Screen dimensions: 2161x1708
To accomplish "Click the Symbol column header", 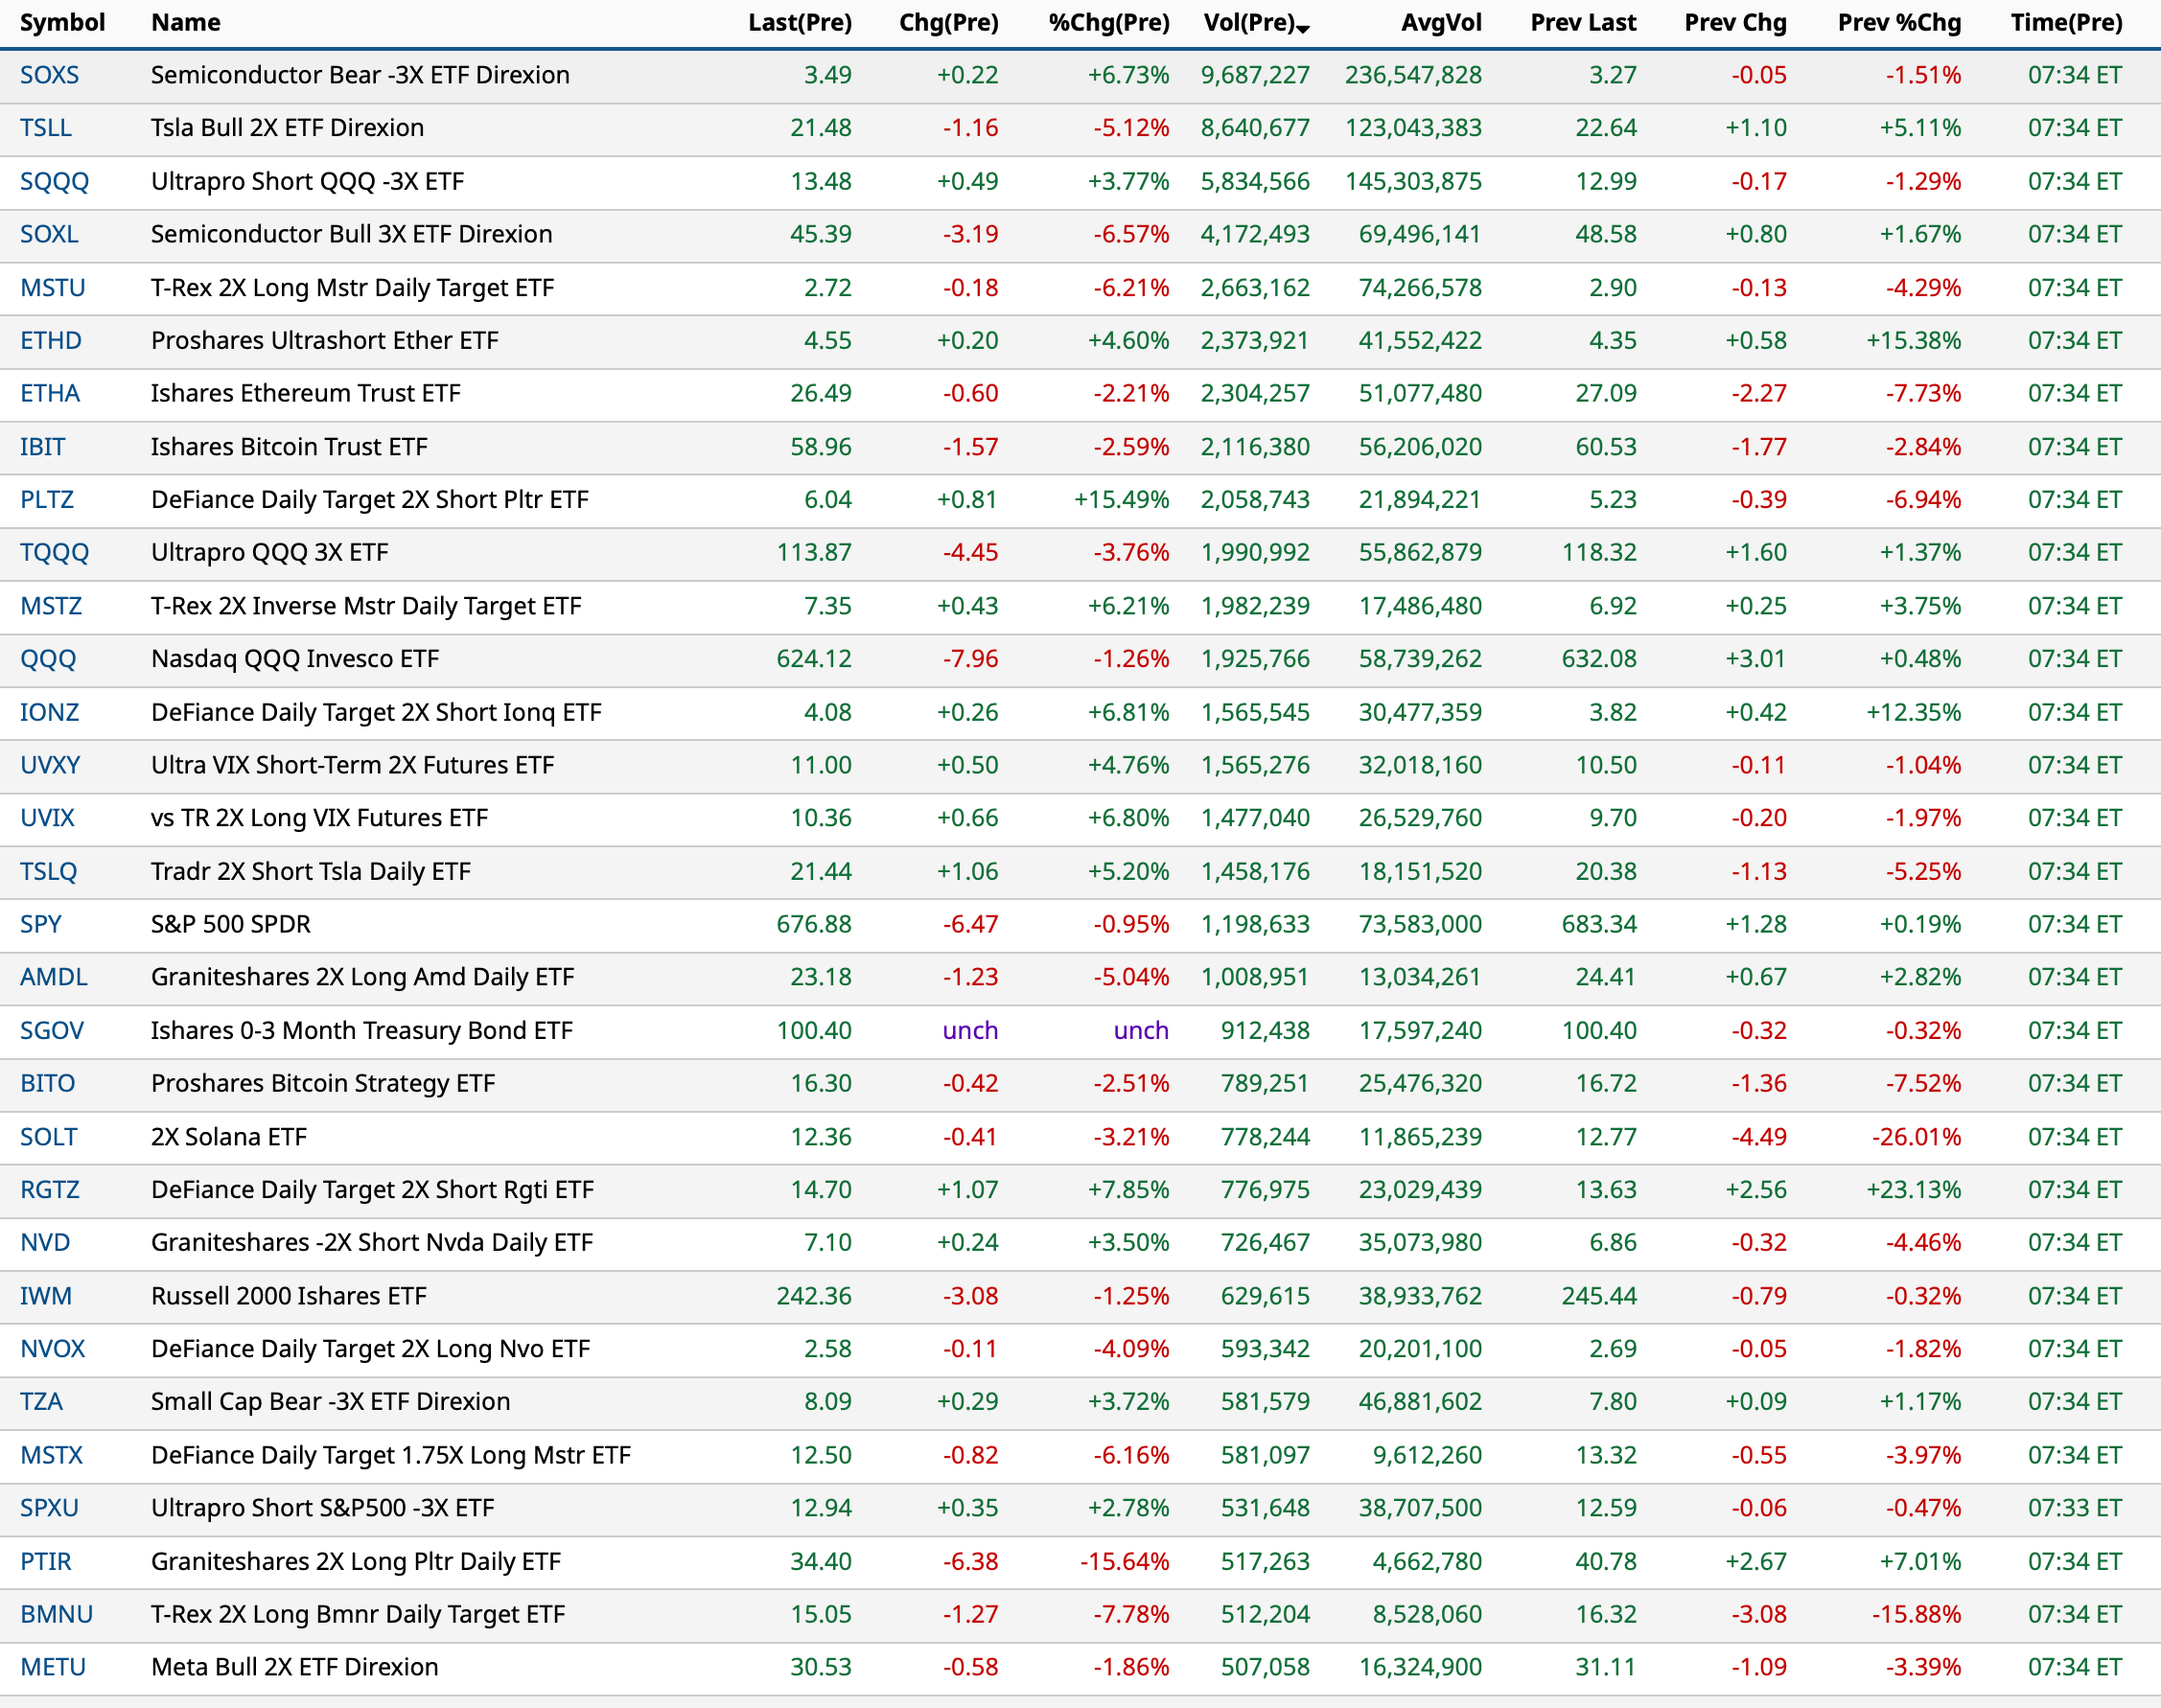I will point(62,22).
